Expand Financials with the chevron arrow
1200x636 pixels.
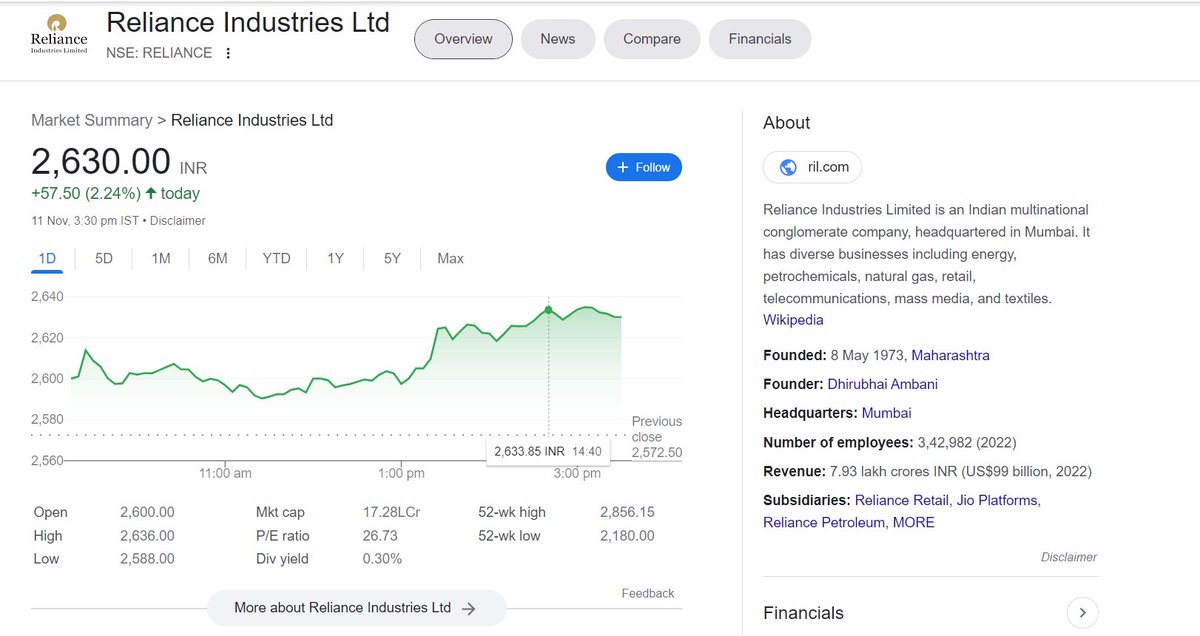pos(1082,612)
